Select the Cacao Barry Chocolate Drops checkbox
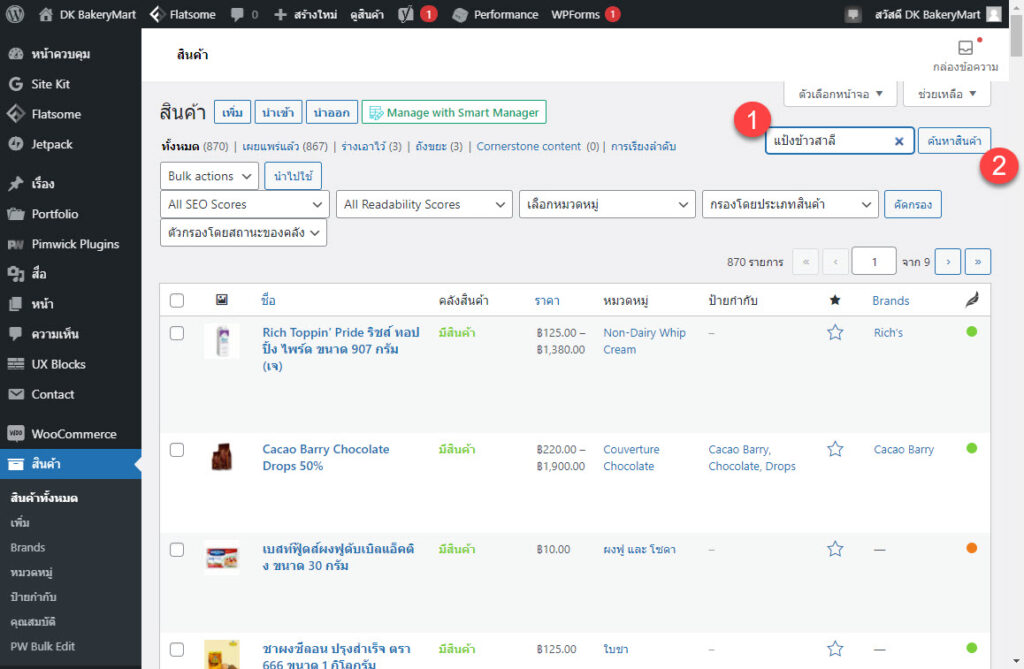Screen dimensions: 1024x669 coord(177,450)
